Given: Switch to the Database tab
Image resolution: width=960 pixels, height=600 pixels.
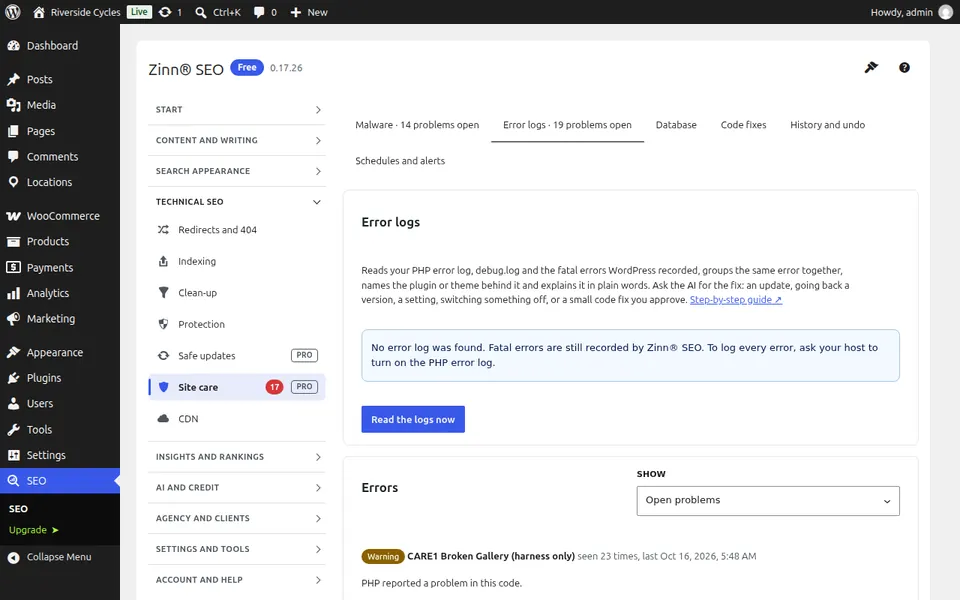Looking at the screenshot, I should click(676, 125).
